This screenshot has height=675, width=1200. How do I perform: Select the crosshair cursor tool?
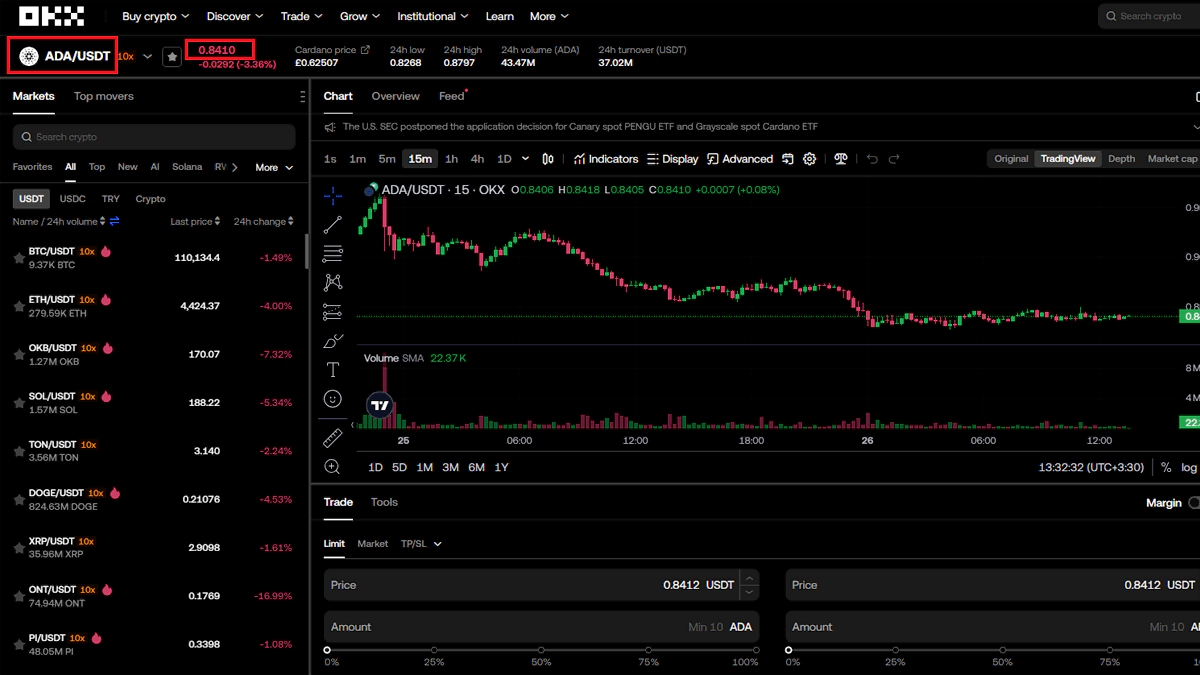coord(333,196)
